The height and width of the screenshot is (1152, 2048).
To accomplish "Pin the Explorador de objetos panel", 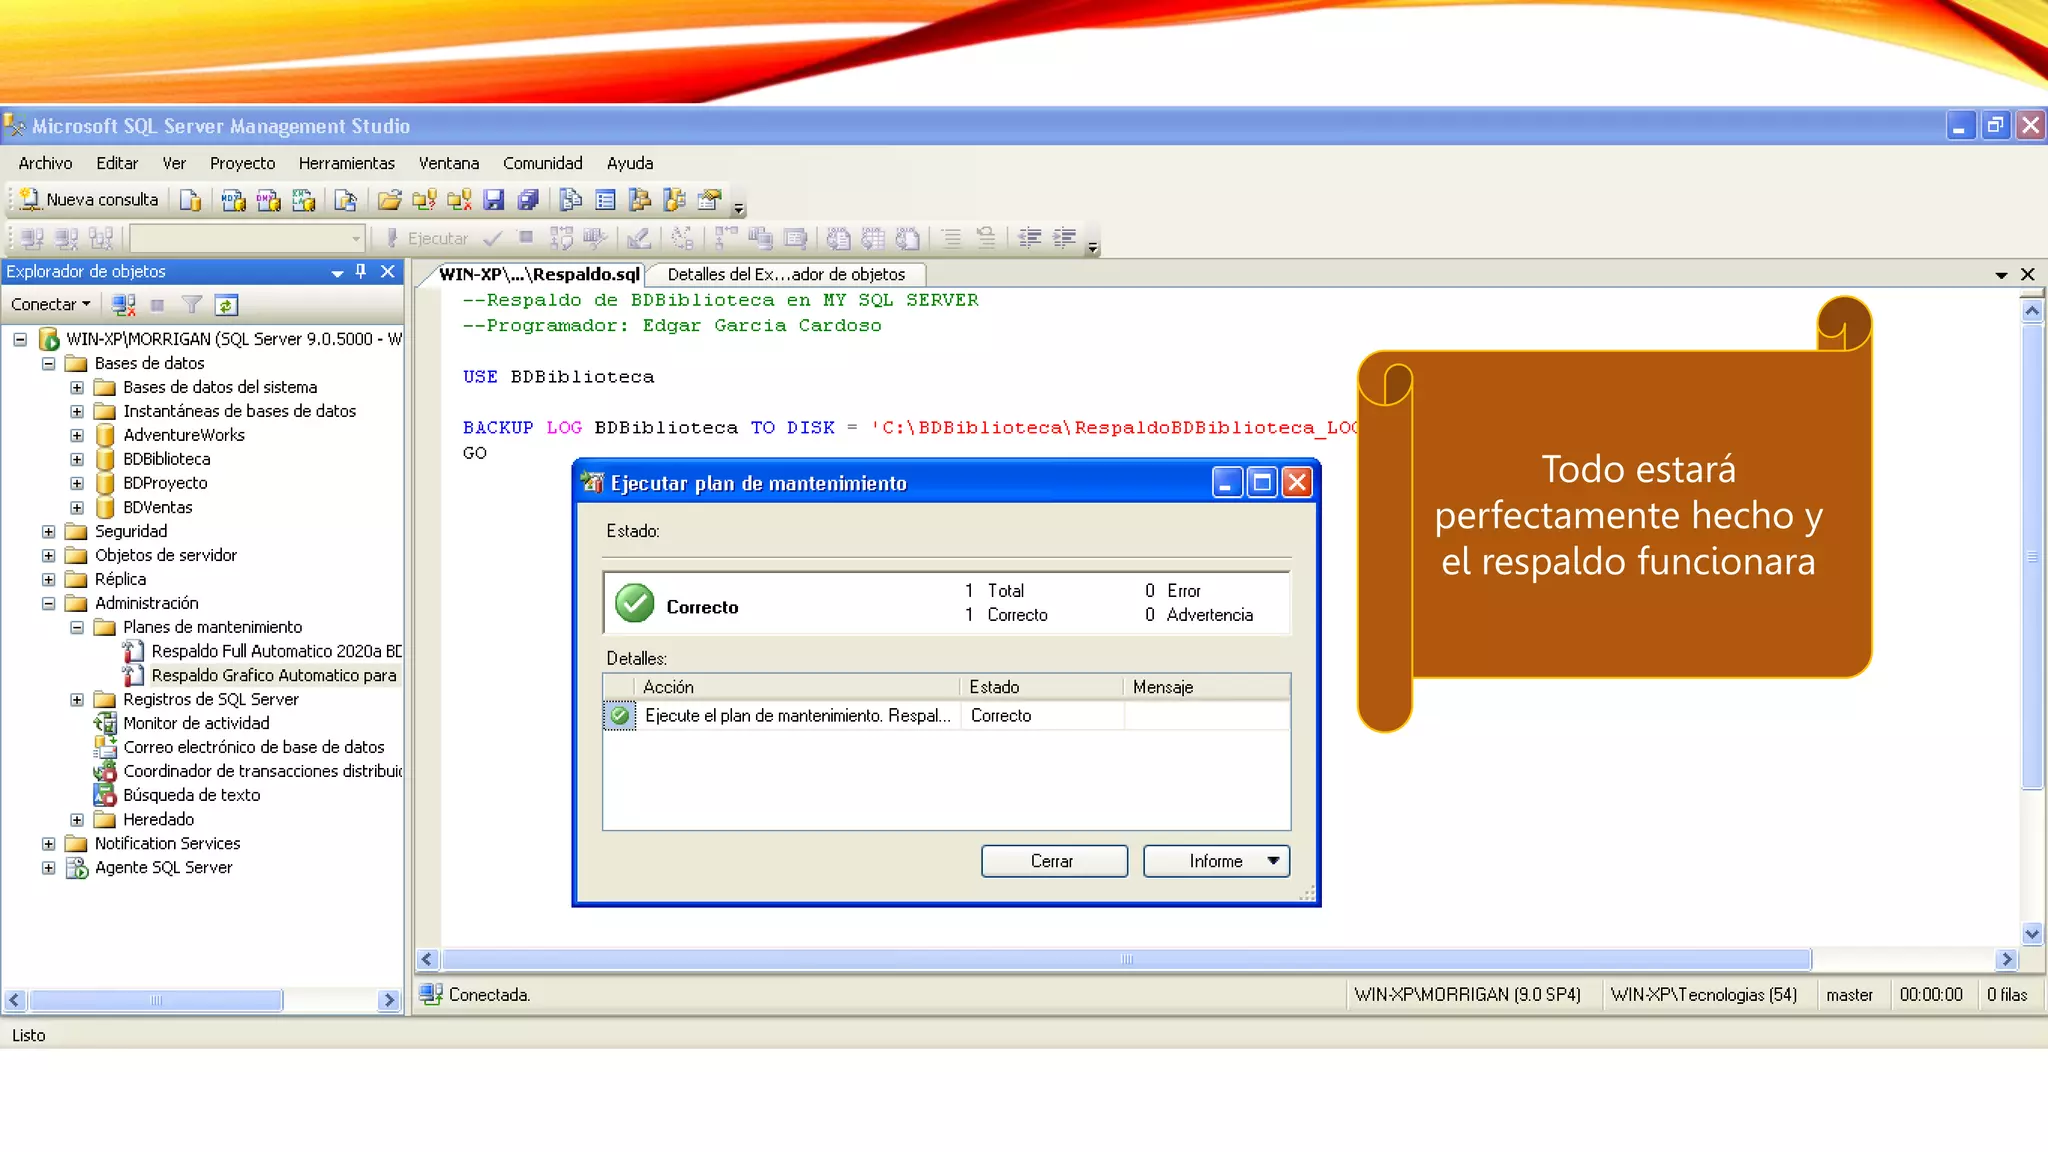I will 361,271.
